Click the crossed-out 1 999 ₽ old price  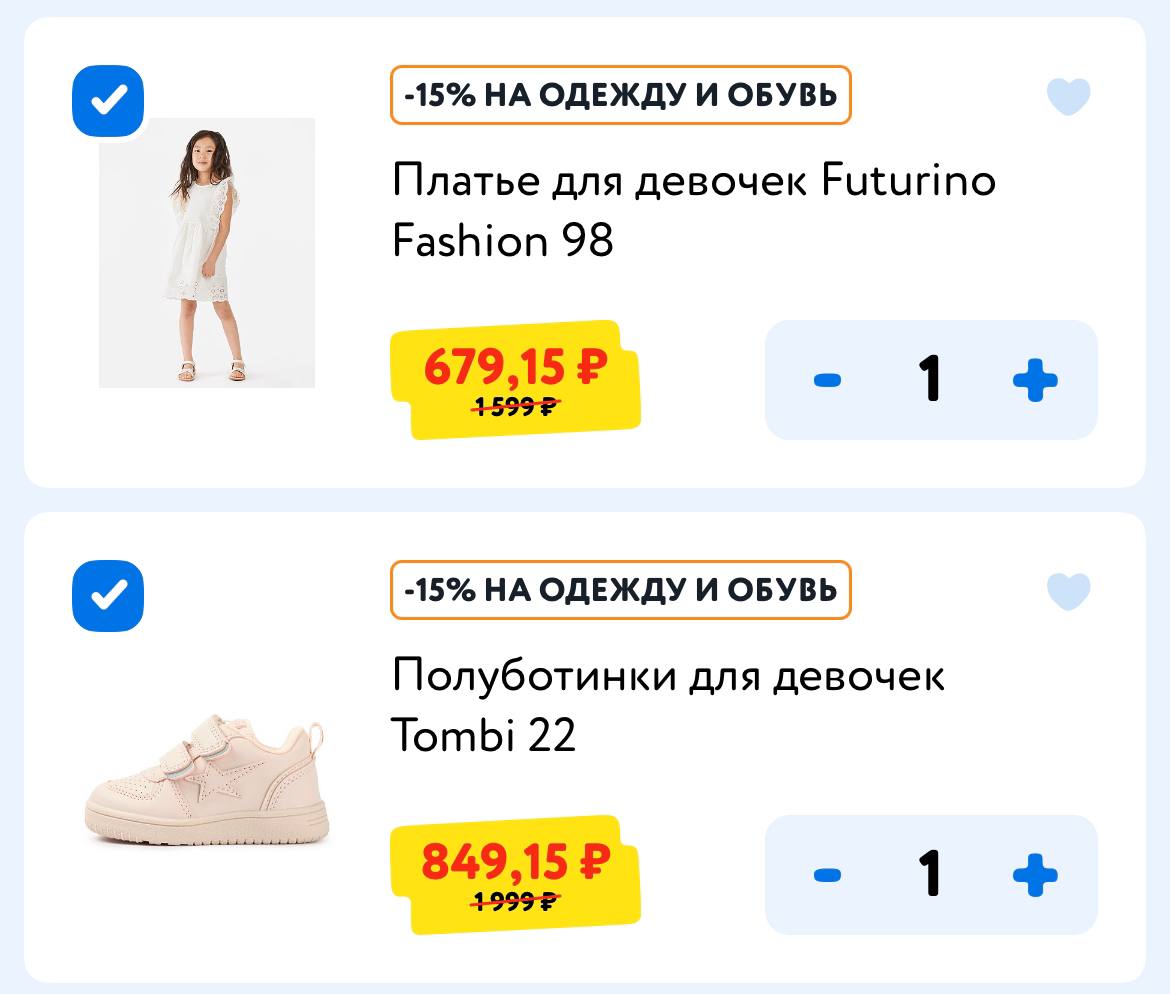(x=515, y=901)
